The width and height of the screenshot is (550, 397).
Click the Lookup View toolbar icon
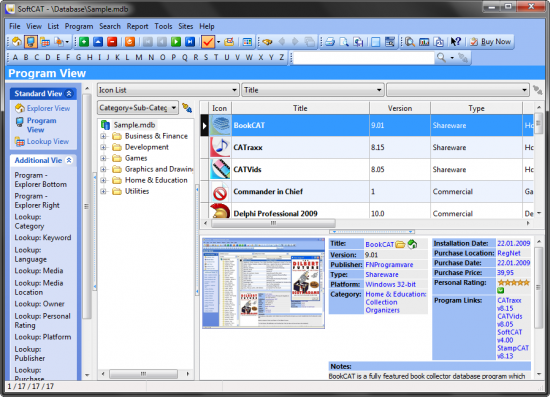tap(45, 42)
